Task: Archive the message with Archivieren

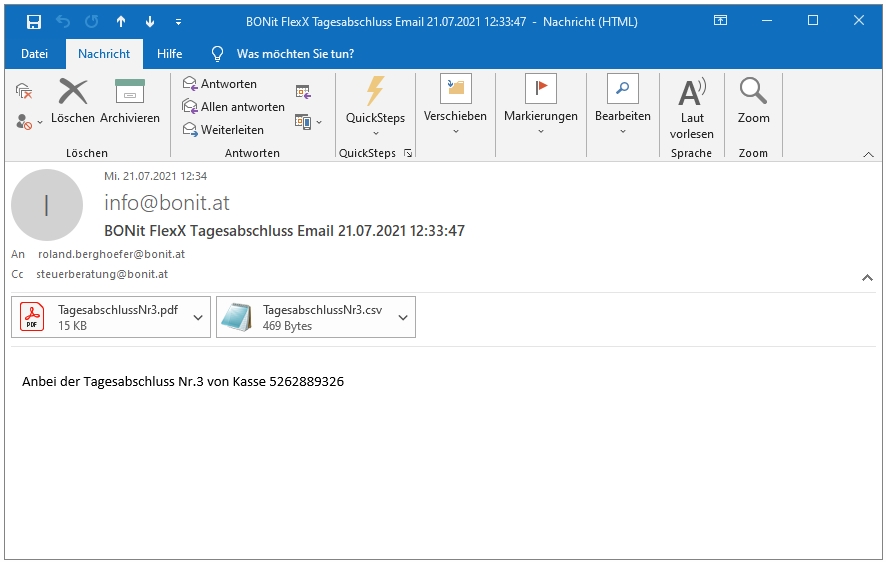Action: (x=130, y=101)
